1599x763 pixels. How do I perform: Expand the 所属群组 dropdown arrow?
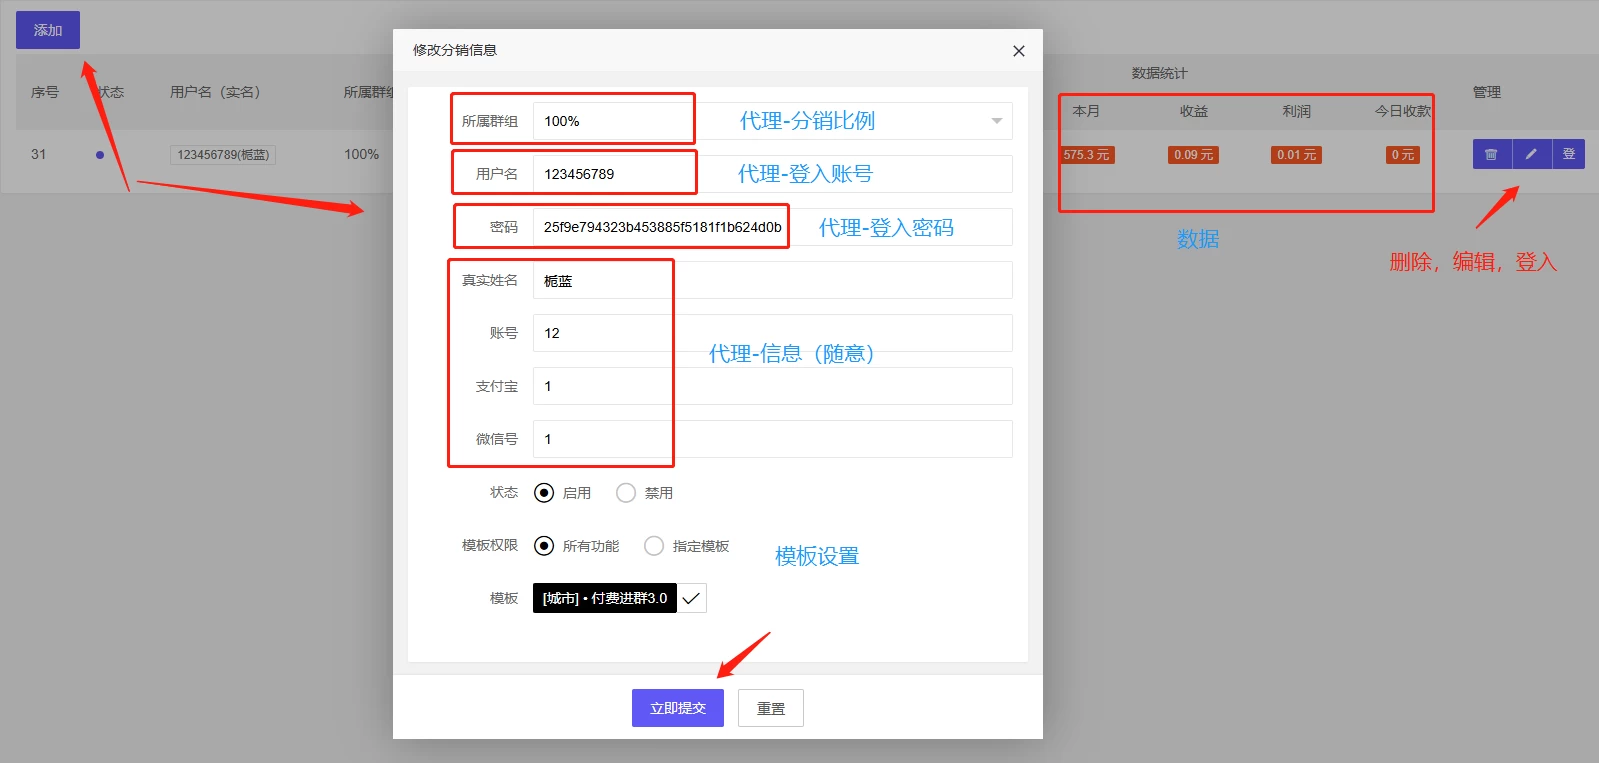click(996, 121)
